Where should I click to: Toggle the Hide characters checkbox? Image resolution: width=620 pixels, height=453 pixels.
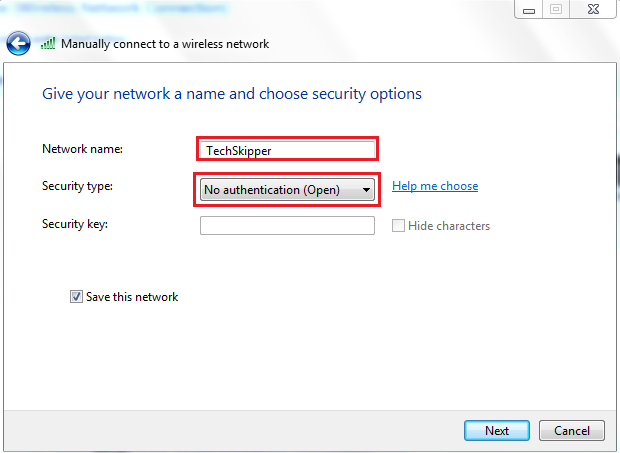399,226
